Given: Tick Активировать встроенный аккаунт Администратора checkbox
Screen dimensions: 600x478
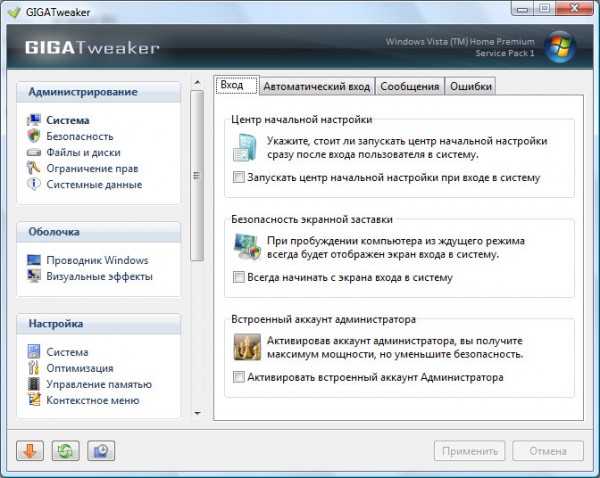Looking at the screenshot, I should point(239,377).
